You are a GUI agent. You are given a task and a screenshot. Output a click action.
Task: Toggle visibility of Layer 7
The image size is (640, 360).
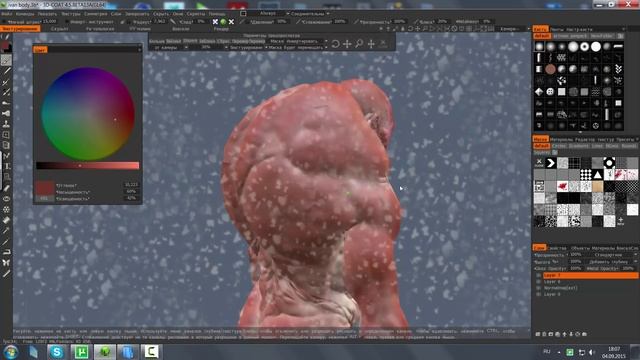click(x=538, y=276)
